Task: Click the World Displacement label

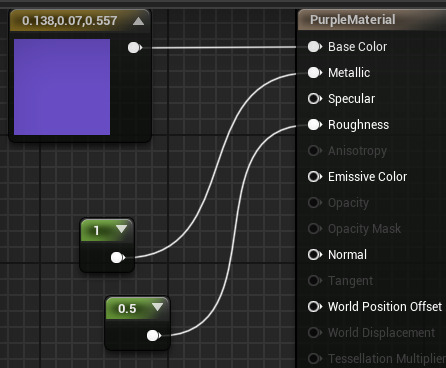Action: (381, 333)
